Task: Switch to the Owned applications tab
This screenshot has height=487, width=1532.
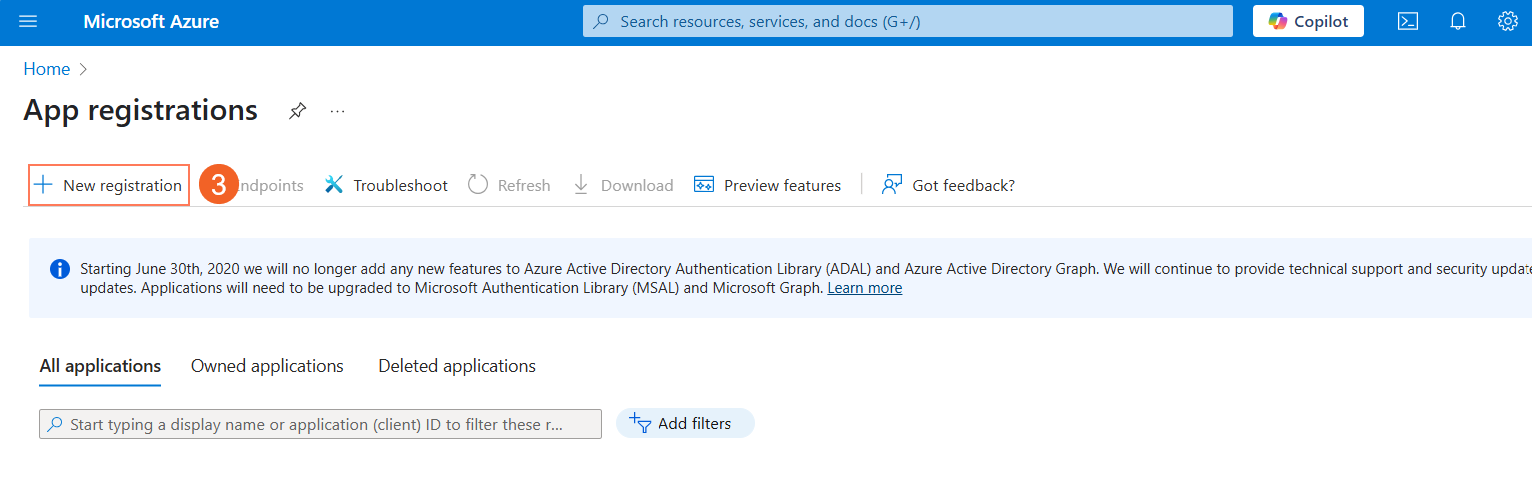Action: (267, 366)
